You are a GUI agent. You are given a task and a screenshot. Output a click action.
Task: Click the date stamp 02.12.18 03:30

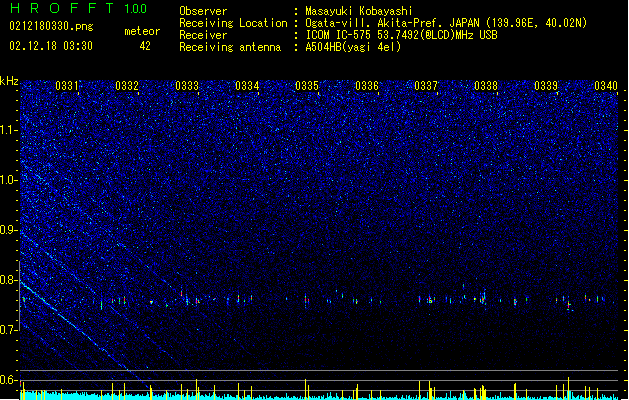coord(51,46)
